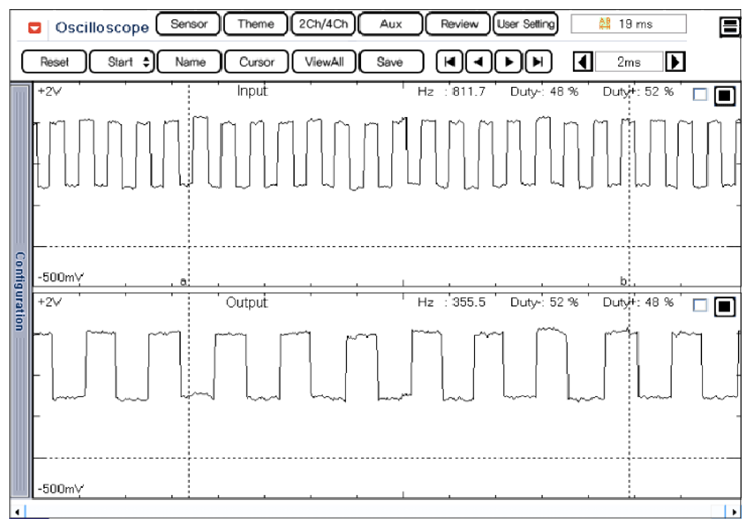Click the horizontal scrollbar right arrow
This screenshot has width=751, height=528.
pos(734,512)
